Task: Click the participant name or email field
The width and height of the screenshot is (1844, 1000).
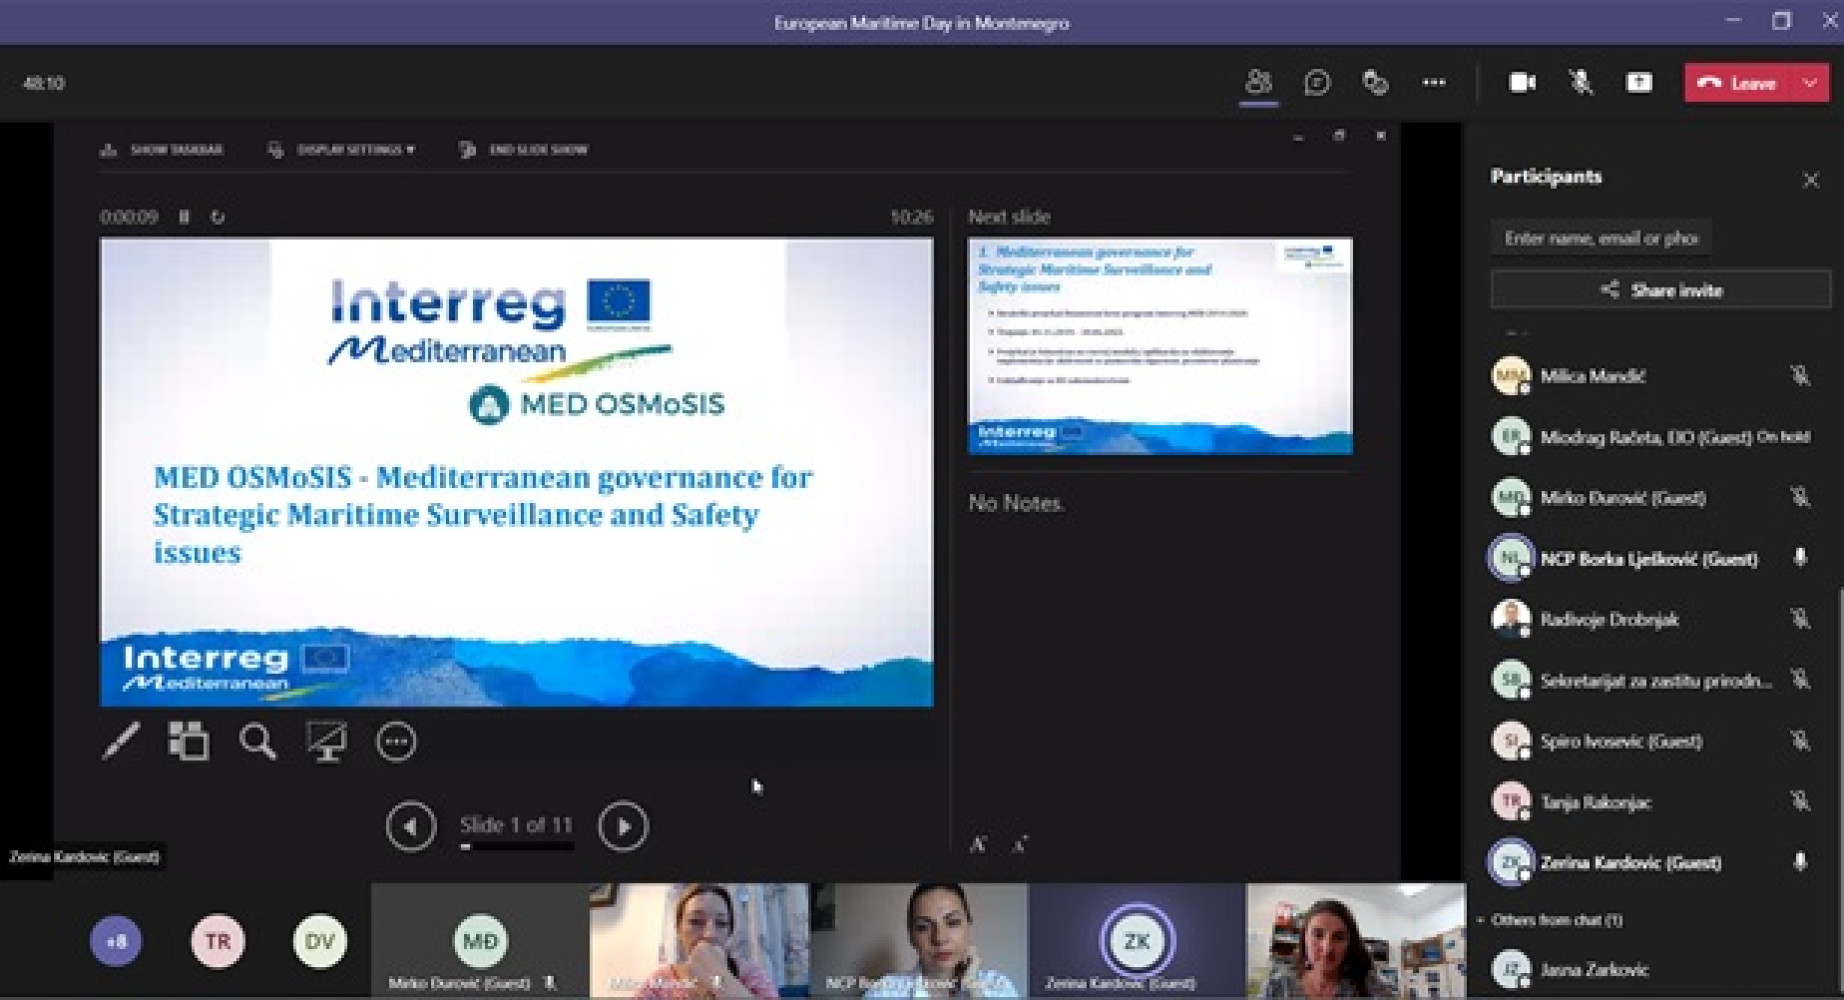Action: click(x=1600, y=238)
